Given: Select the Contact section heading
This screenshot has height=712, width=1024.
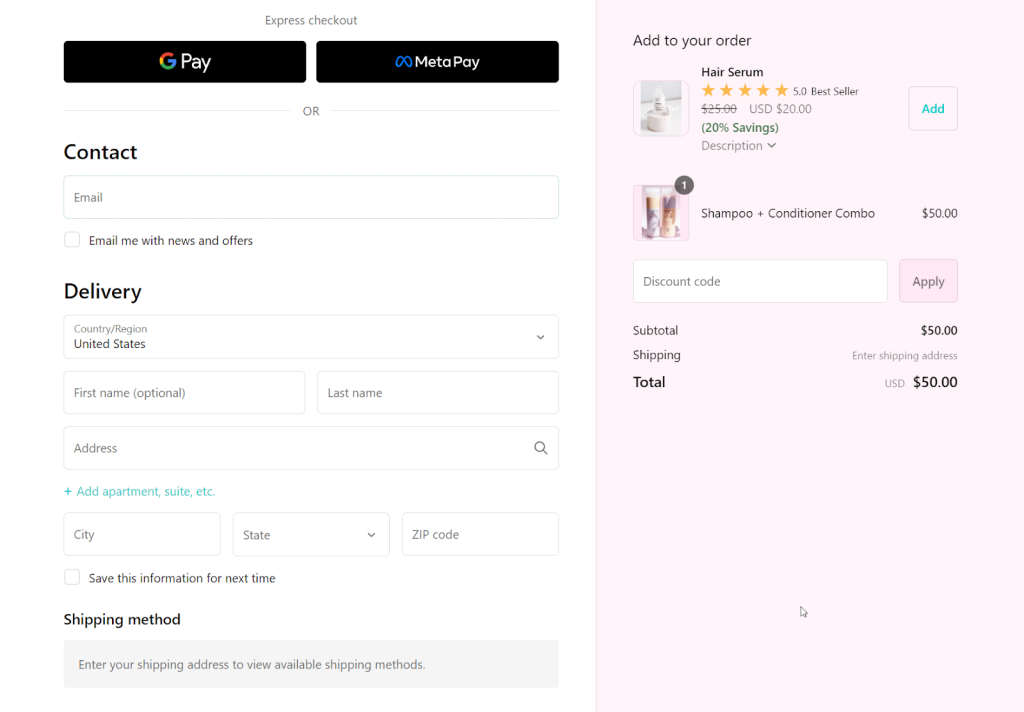Looking at the screenshot, I should click(100, 152).
